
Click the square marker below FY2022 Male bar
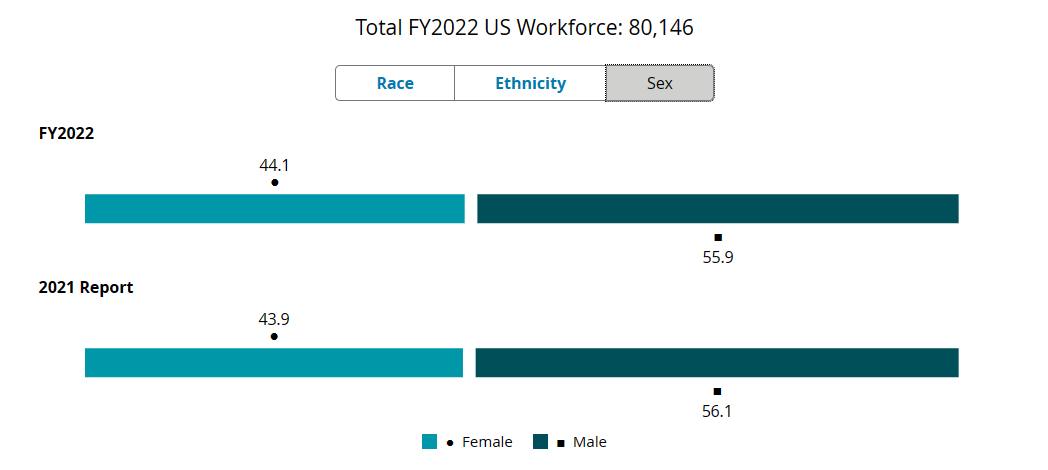tap(718, 237)
